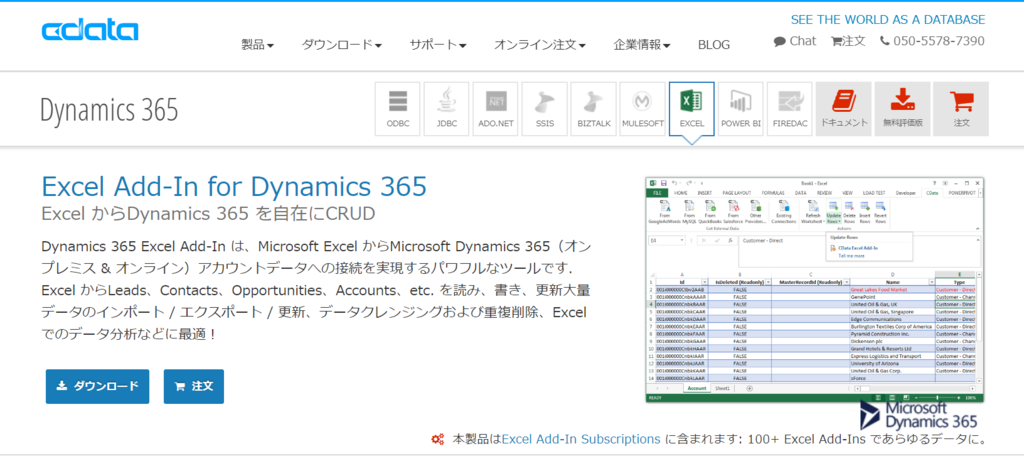1024x456 pixels.
Task: Expand the 製品 menu
Action: click(x=257, y=45)
